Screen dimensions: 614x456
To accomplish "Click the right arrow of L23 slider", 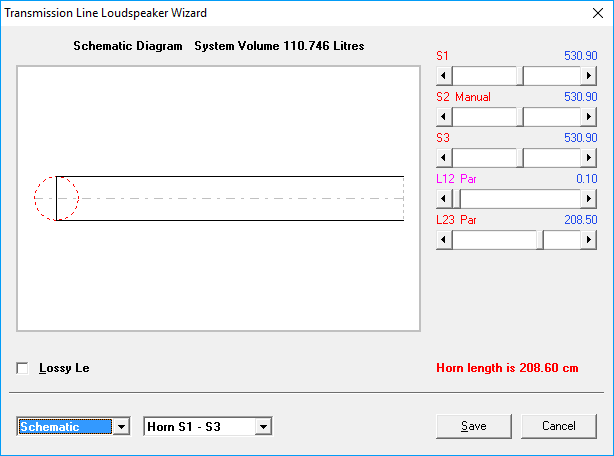I will point(589,240).
